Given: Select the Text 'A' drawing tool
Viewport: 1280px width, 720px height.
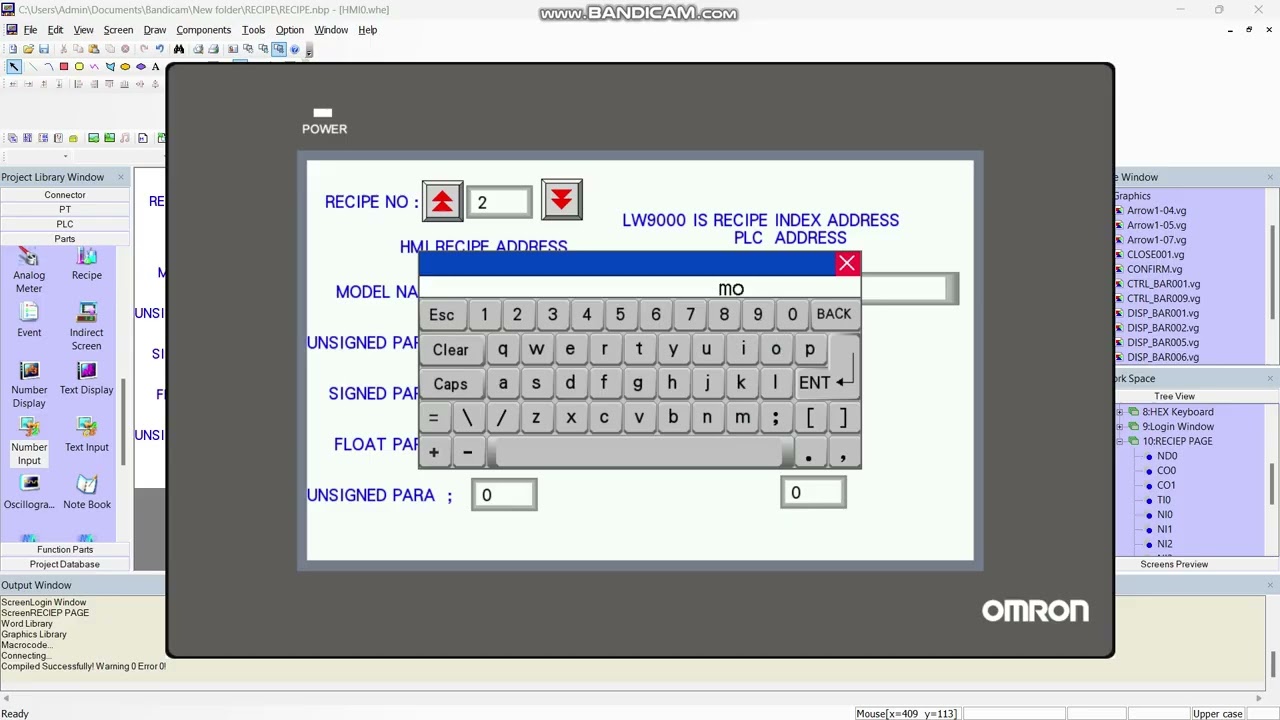Looking at the screenshot, I should [x=156, y=67].
